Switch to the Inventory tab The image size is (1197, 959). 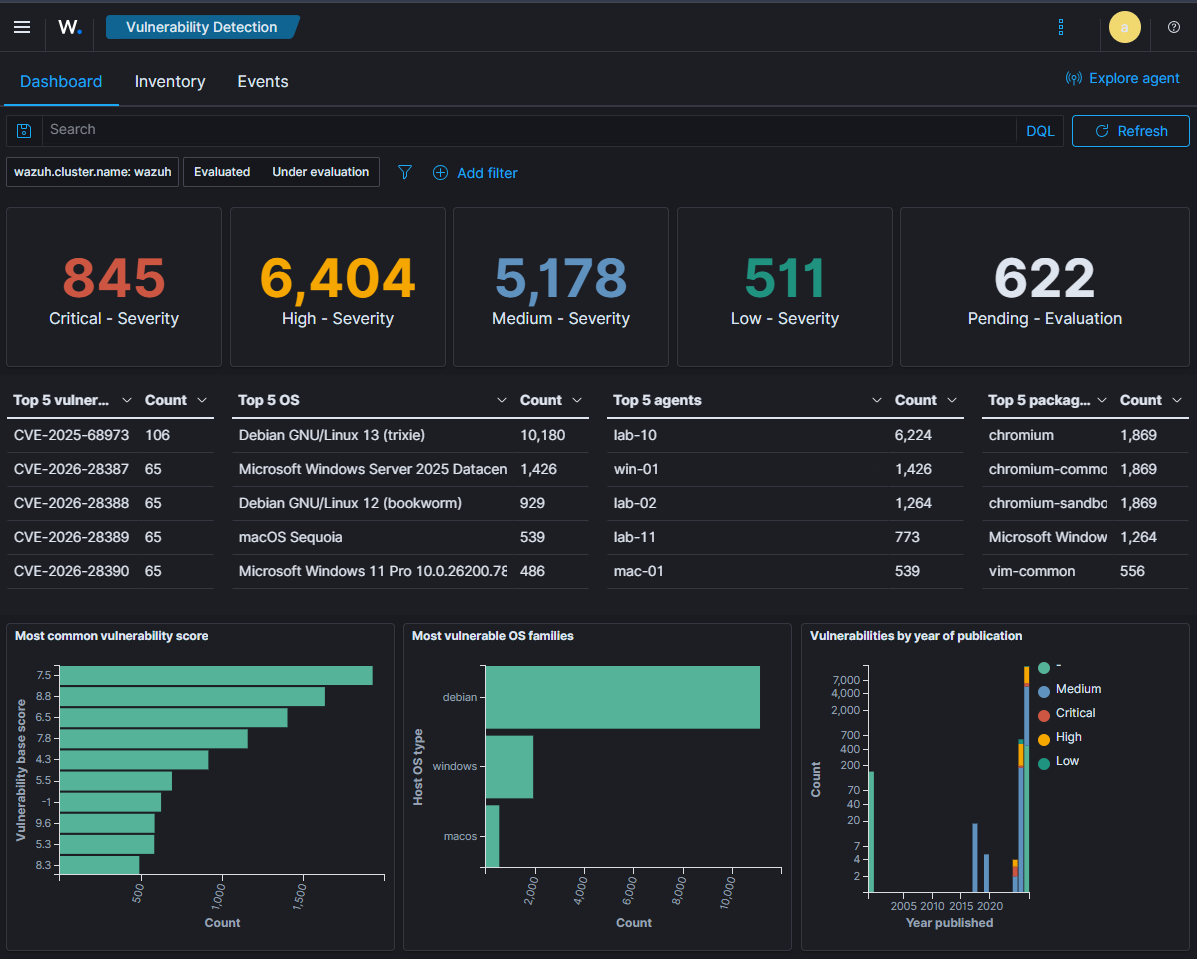[169, 82]
